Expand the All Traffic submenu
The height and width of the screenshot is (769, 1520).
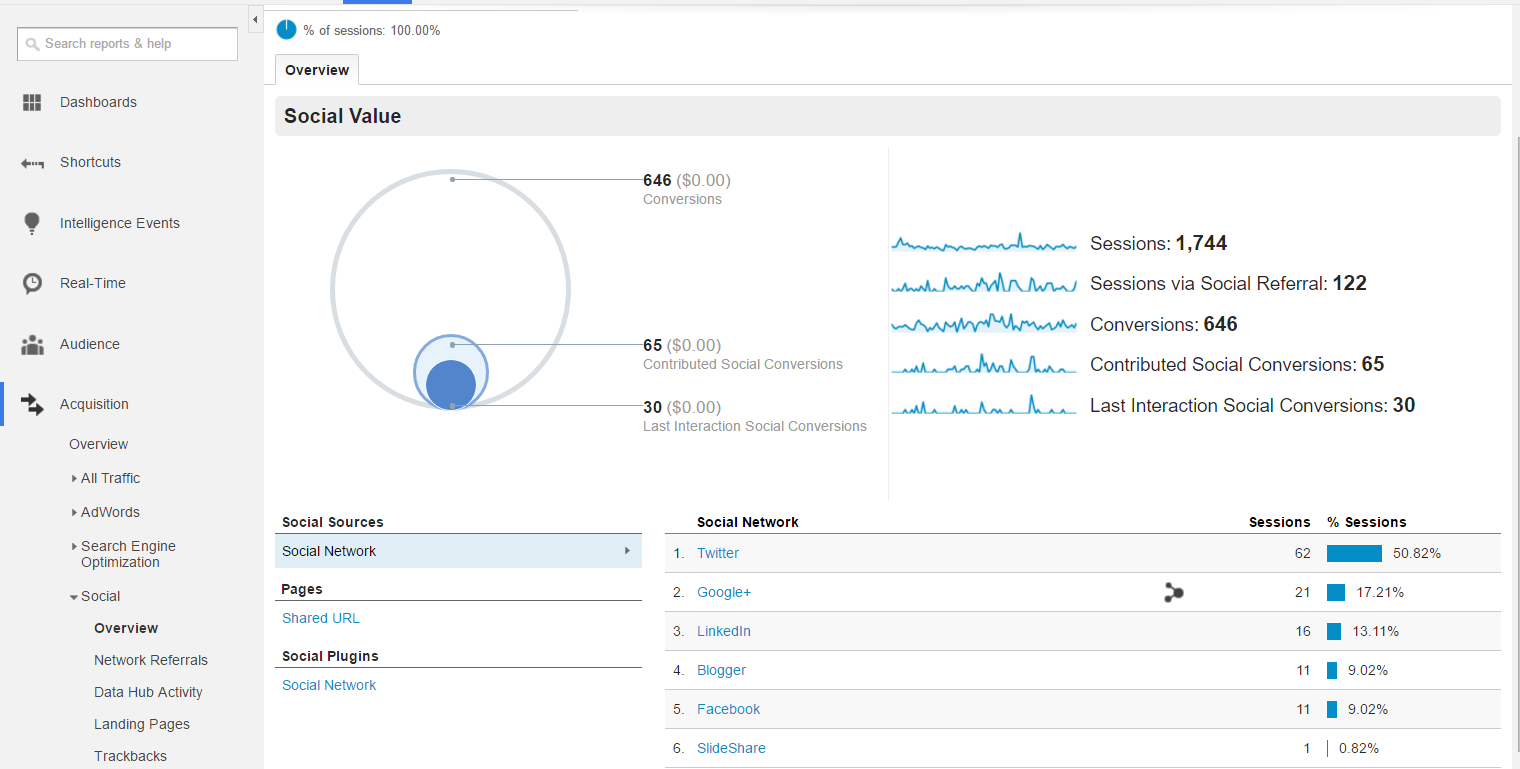point(75,479)
